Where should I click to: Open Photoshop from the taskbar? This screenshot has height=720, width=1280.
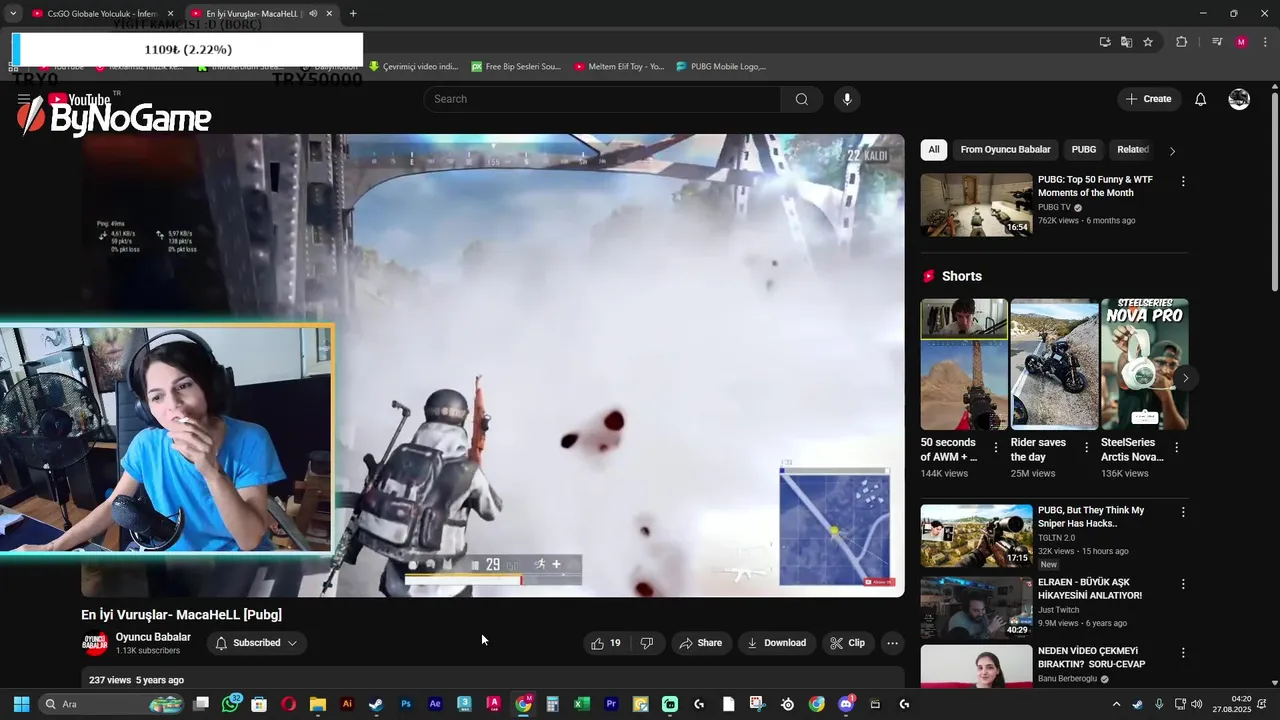tap(406, 704)
